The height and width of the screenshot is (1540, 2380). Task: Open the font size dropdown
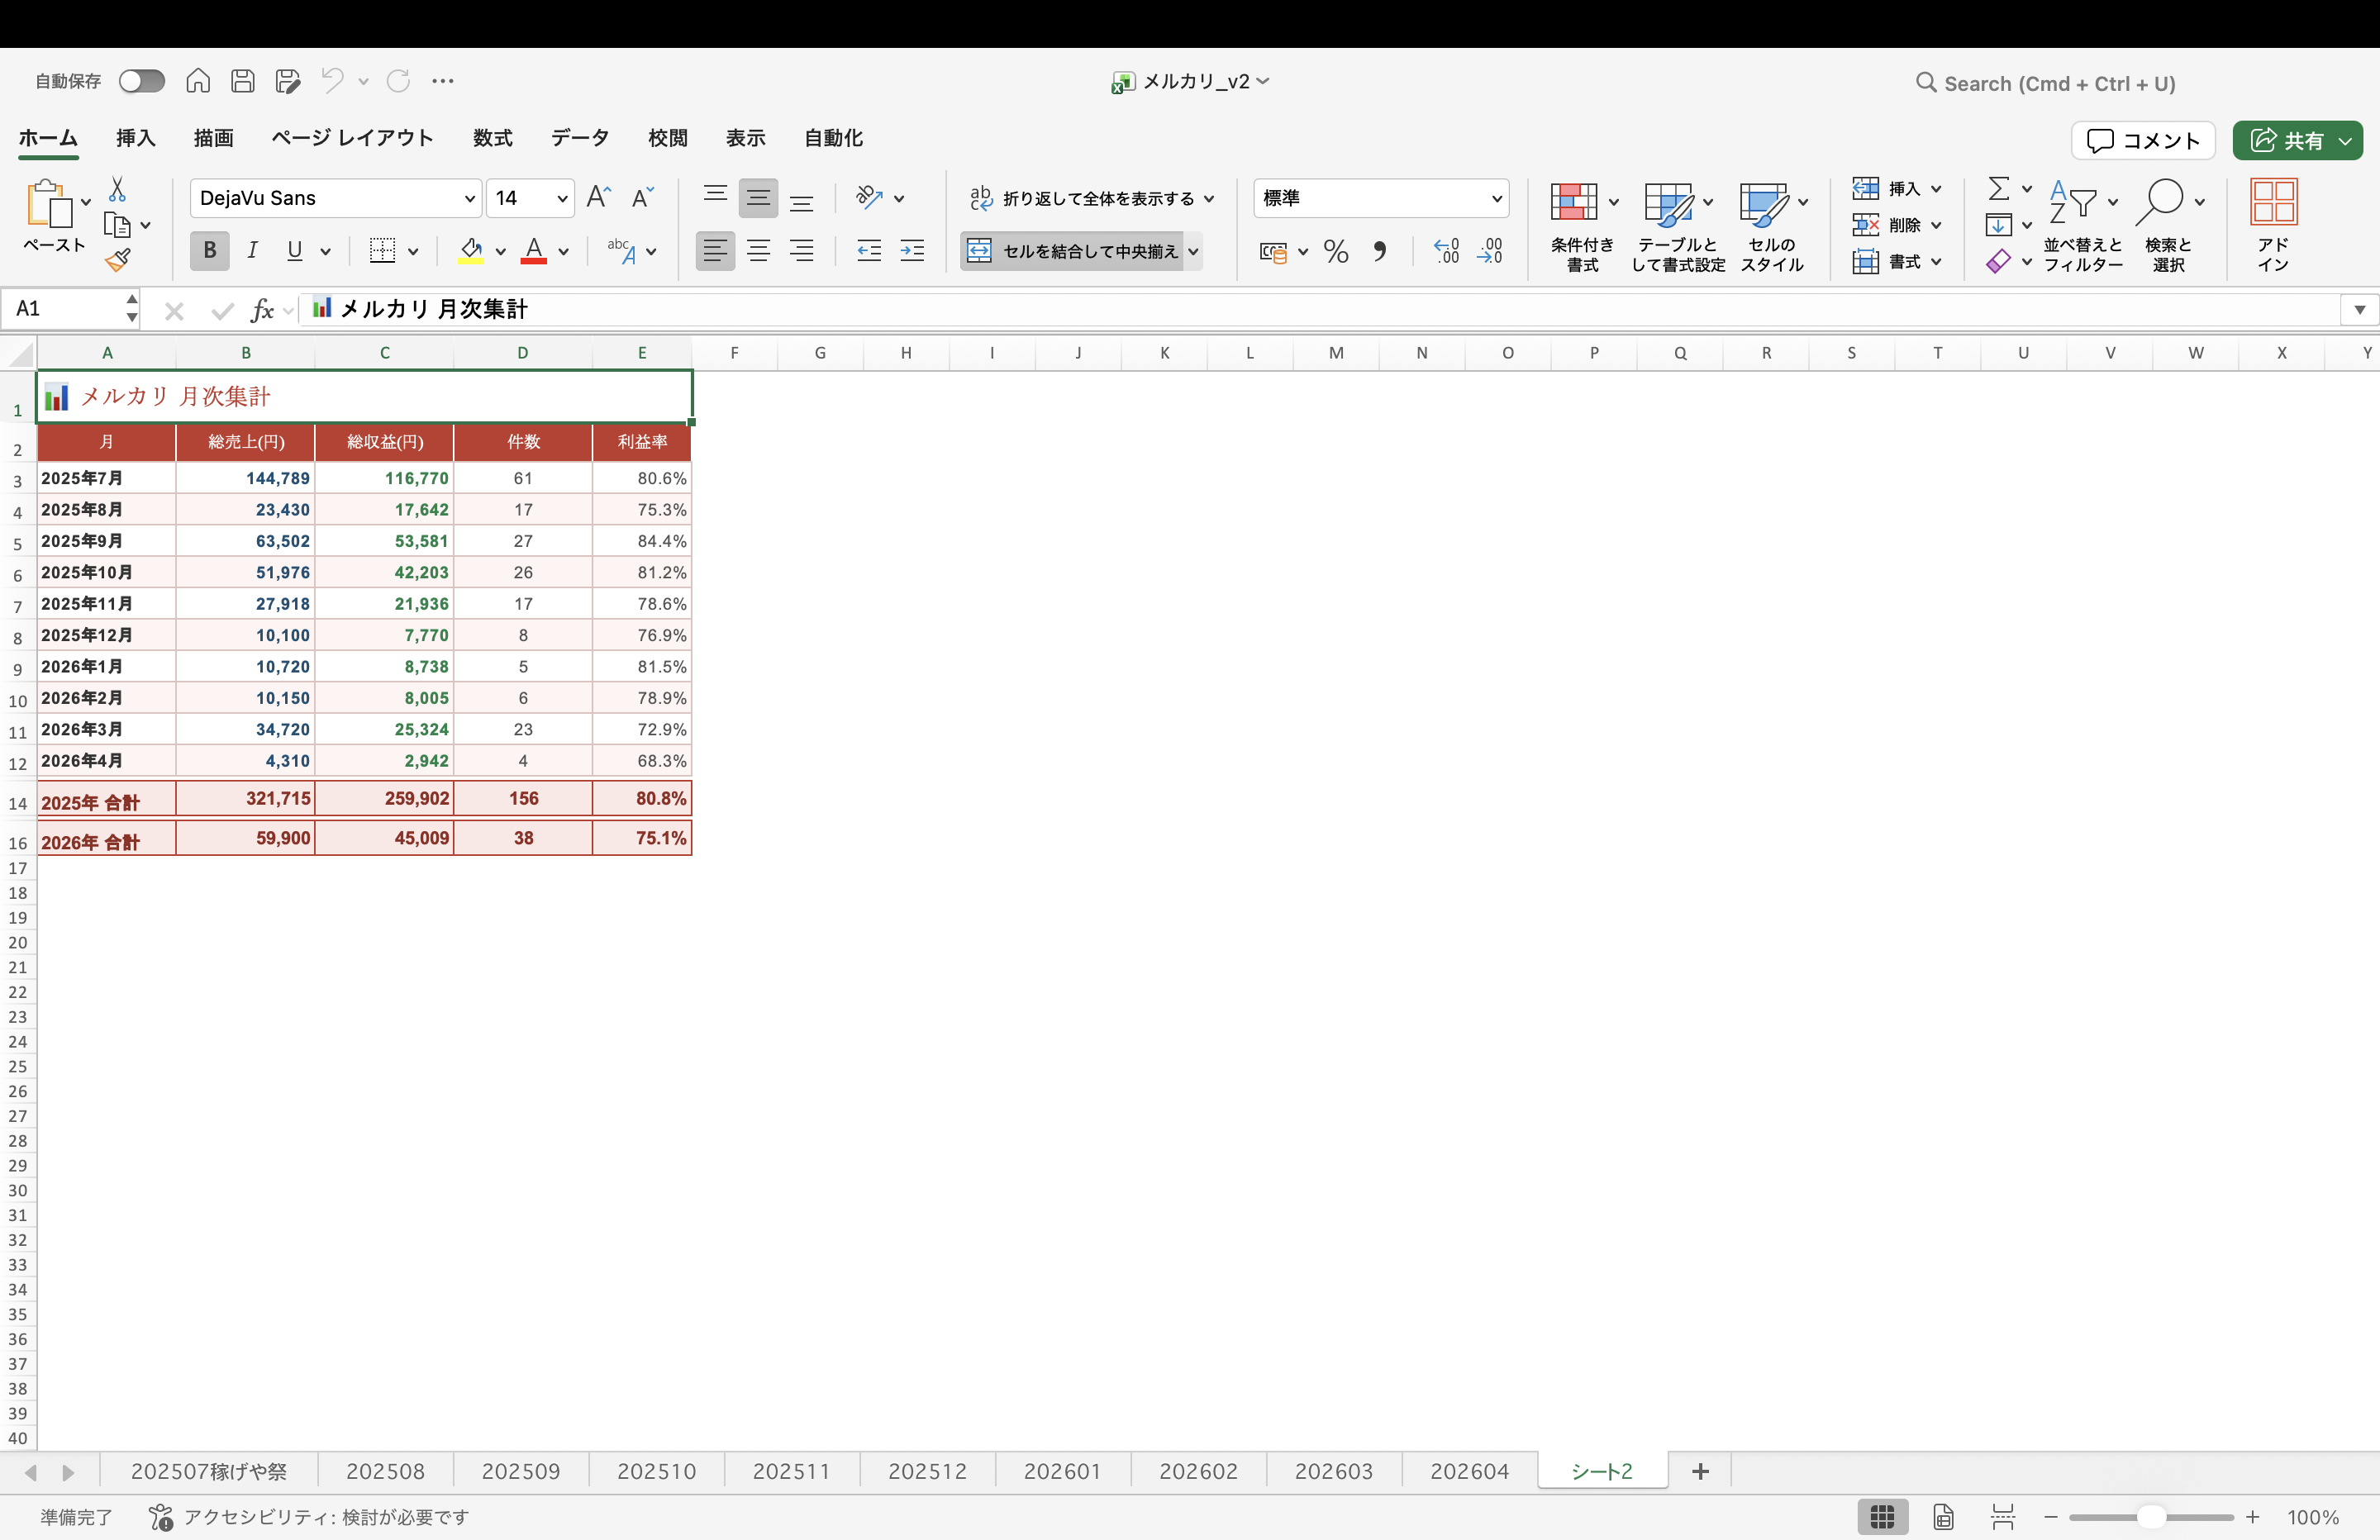(562, 198)
